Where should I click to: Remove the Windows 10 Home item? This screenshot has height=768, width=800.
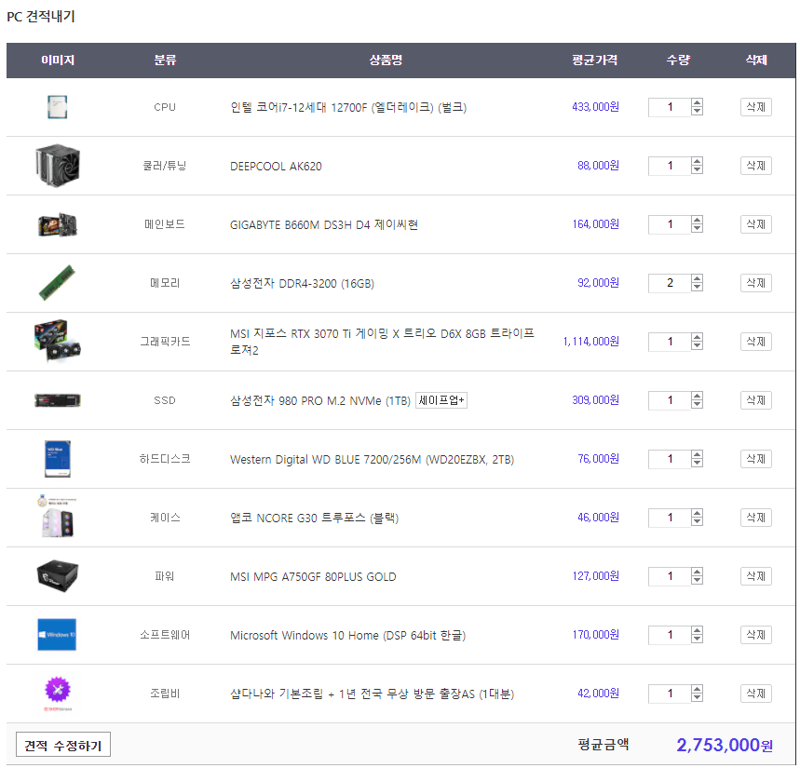click(x=756, y=635)
